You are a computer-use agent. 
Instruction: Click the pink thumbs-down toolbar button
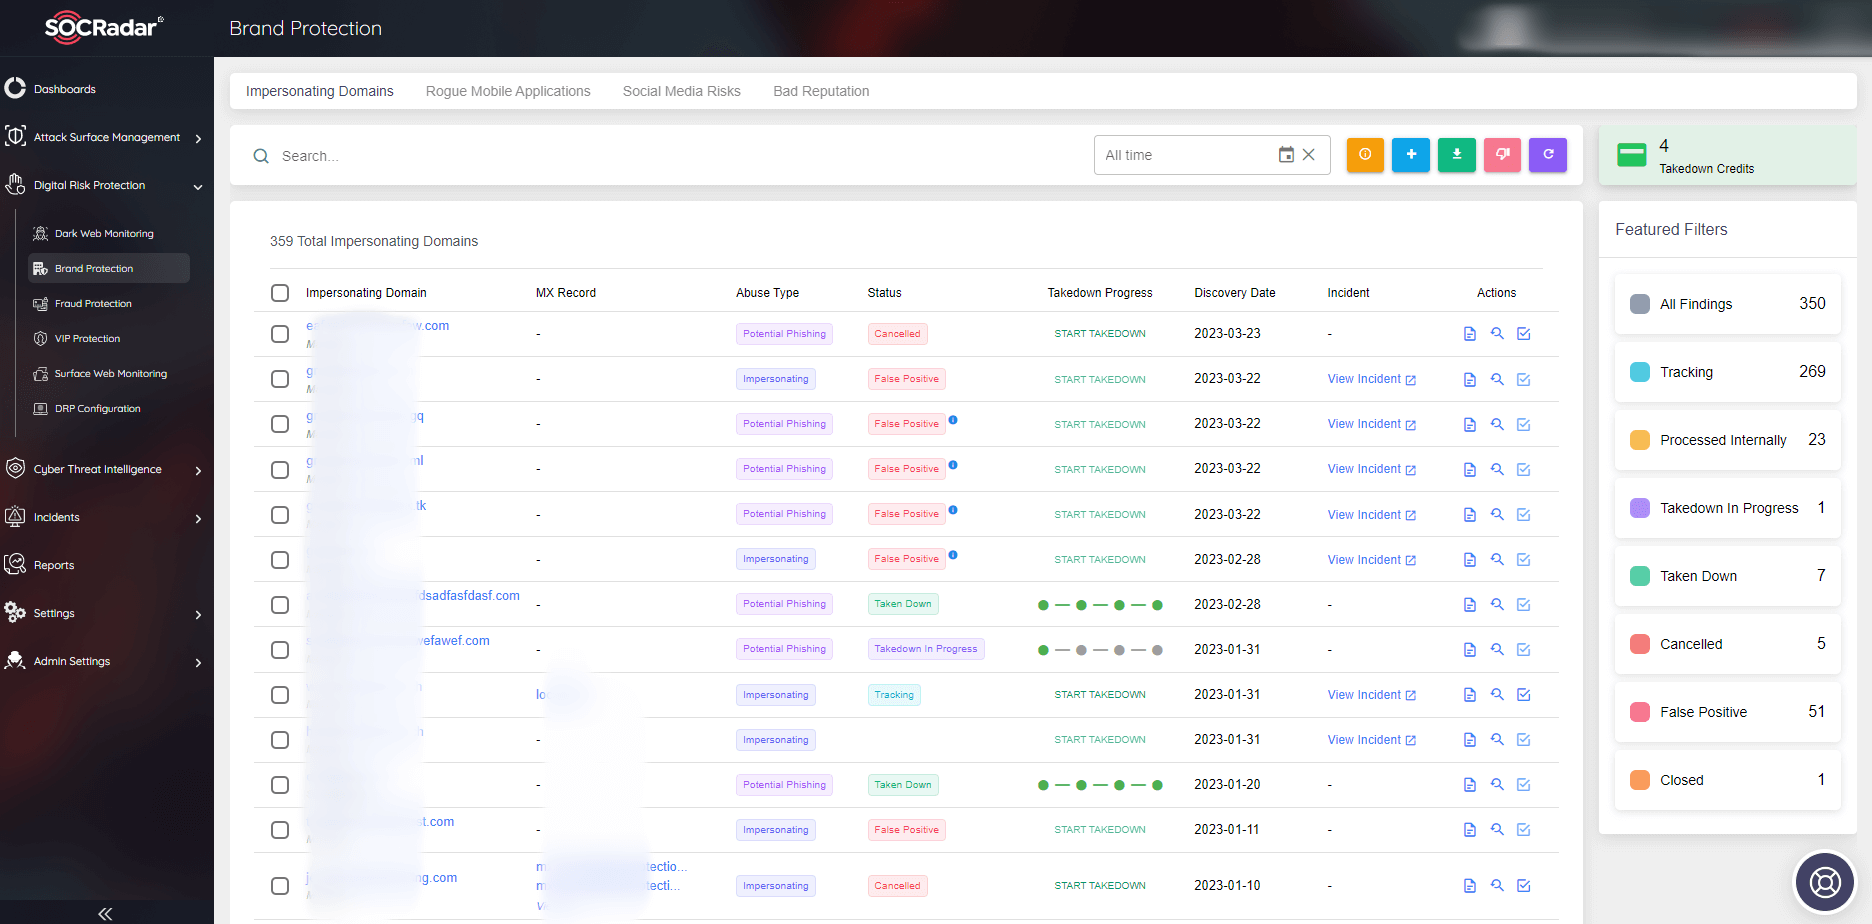(1502, 155)
